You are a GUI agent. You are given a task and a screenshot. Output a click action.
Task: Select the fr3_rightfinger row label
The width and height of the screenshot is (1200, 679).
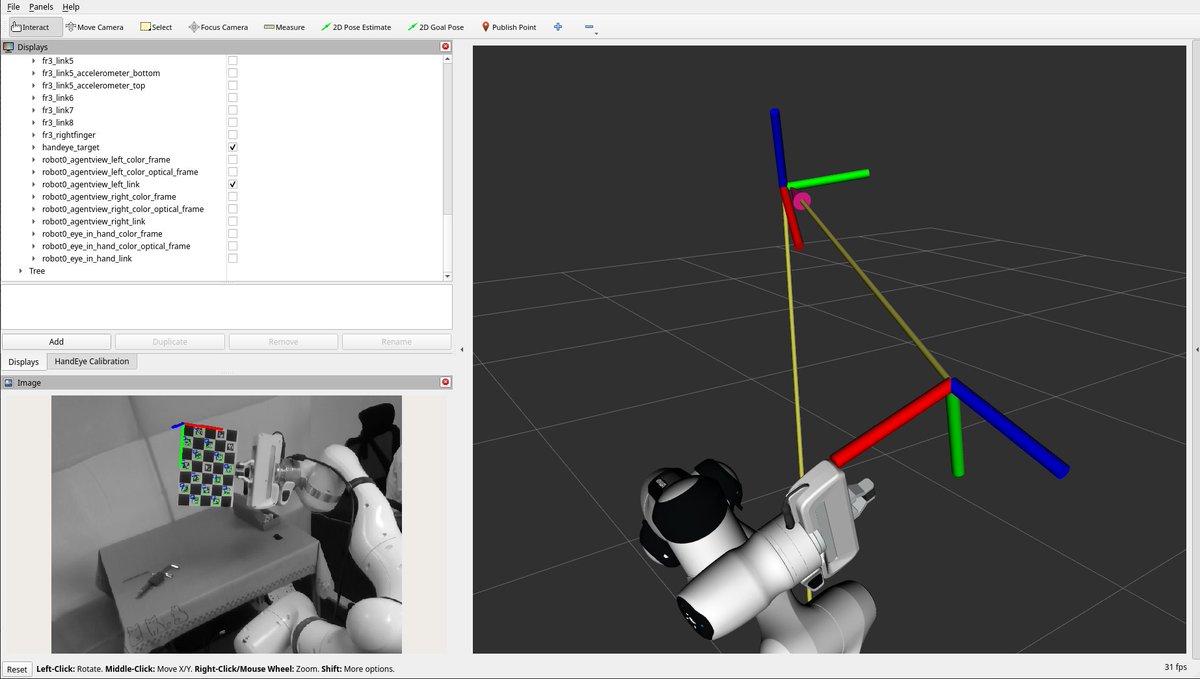point(69,135)
